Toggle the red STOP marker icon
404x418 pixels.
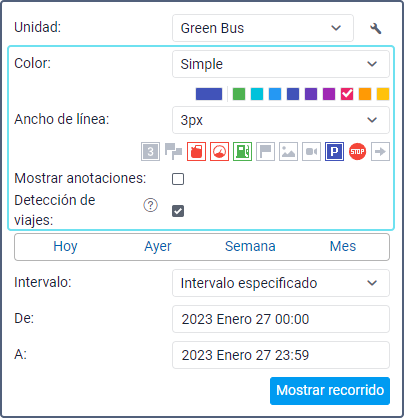point(357,152)
